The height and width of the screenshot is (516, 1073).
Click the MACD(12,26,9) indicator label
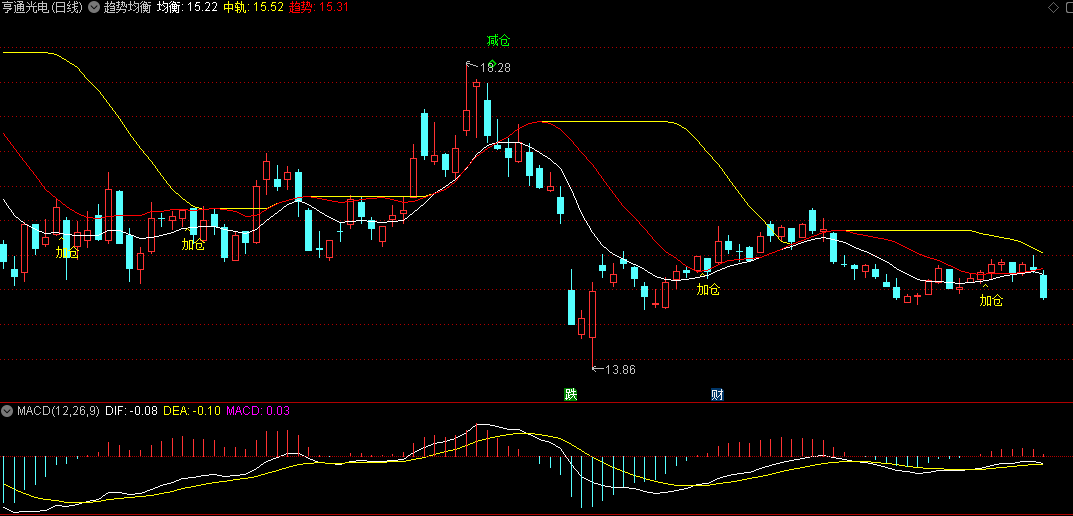click(x=58, y=411)
